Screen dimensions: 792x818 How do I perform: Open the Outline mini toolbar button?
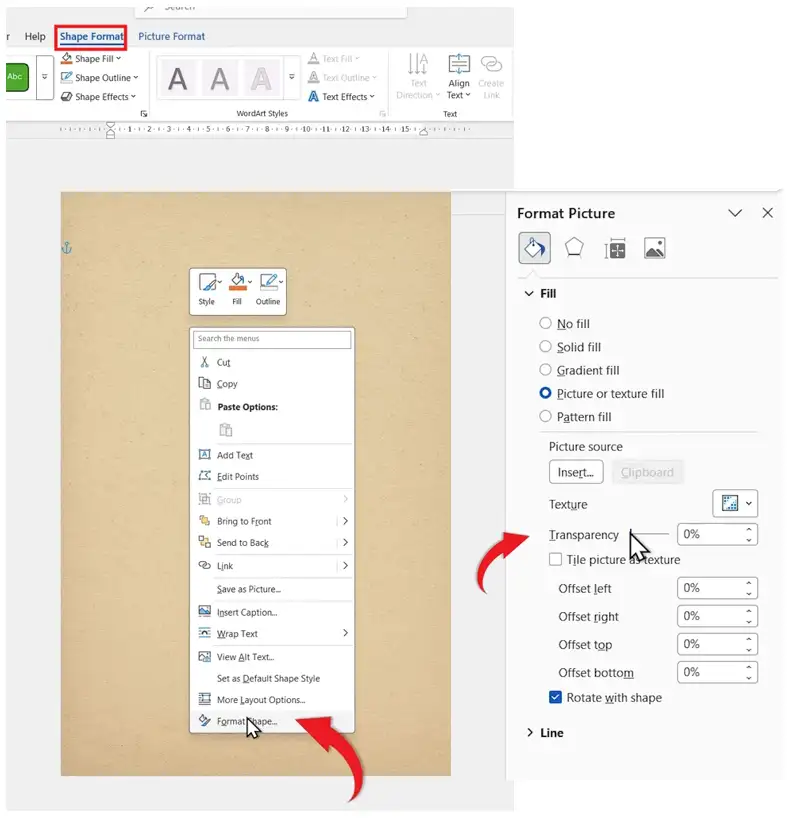click(x=269, y=290)
